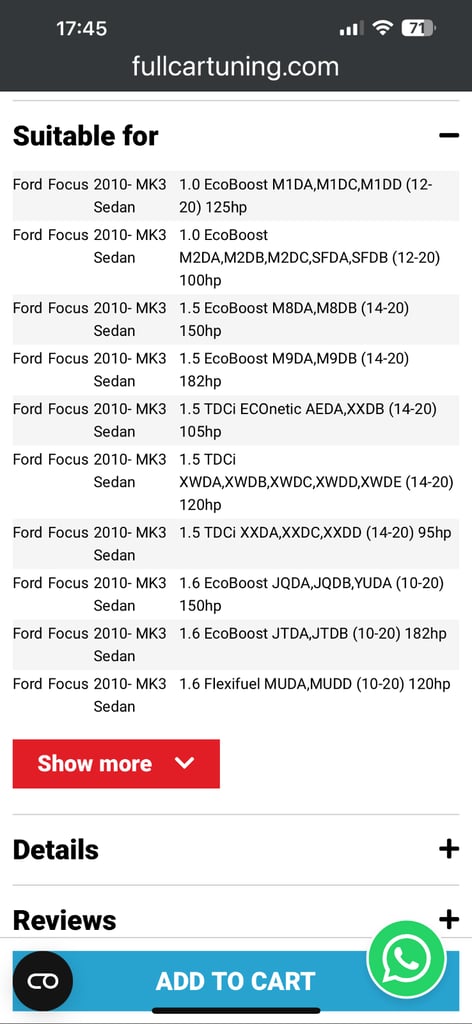The height and width of the screenshot is (1024, 472).
Task: Select the 1.5 TDCi ECOnetic 105hp row
Action: coord(236,420)
